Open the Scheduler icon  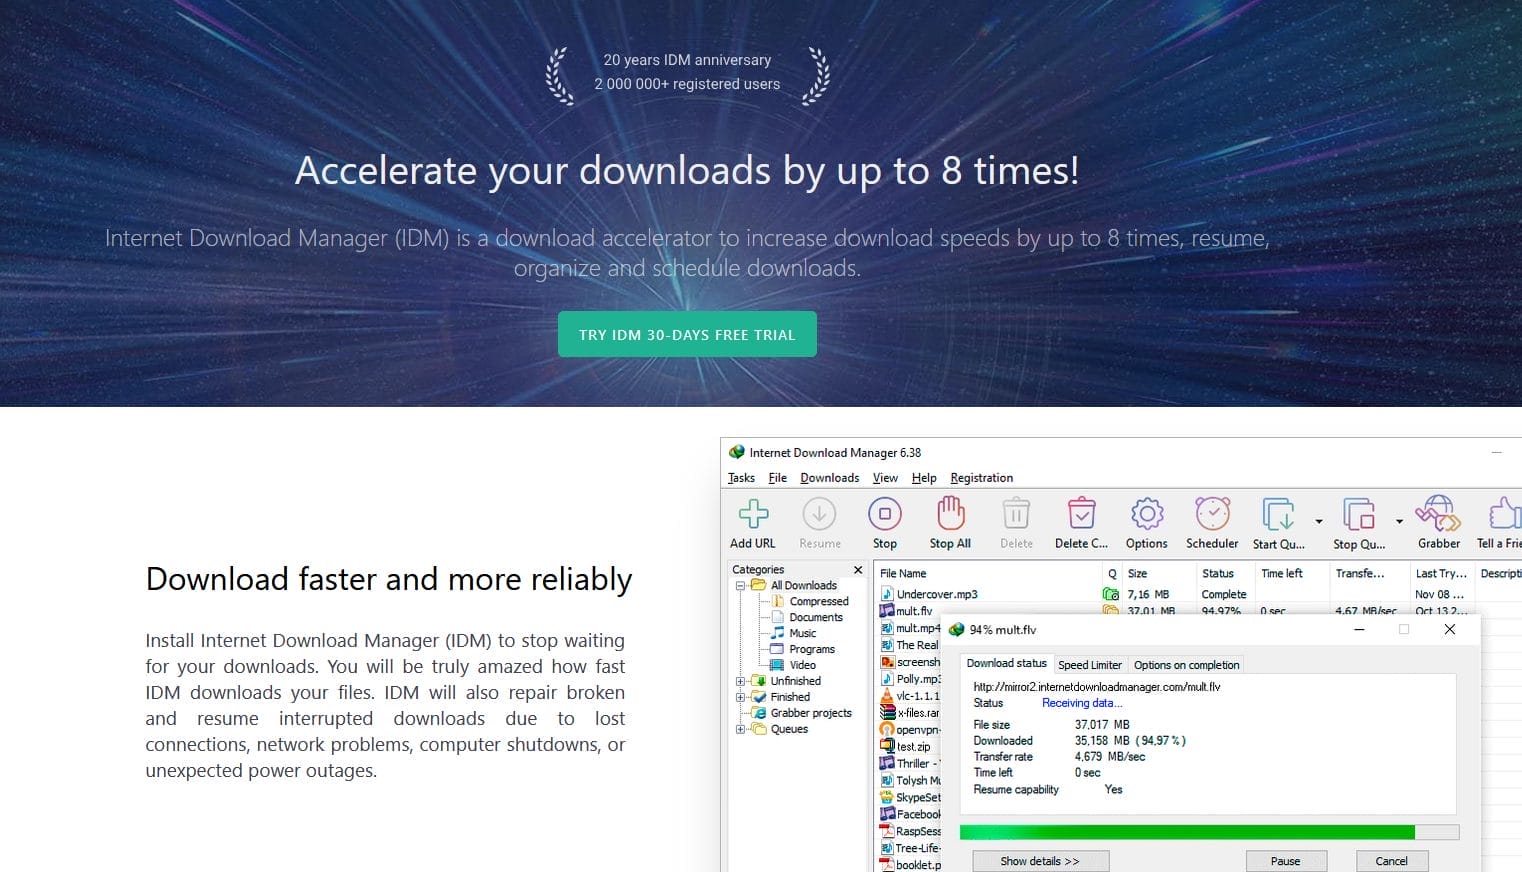[1212, 515]
